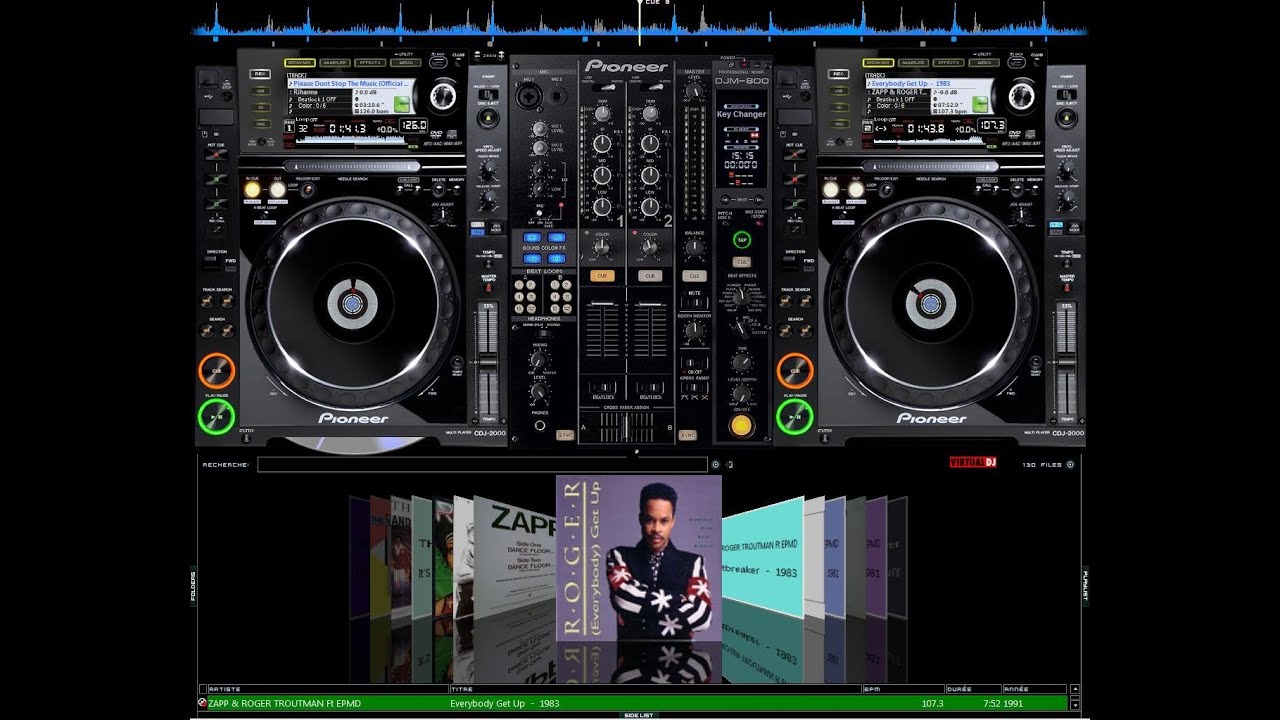
Task: Set loop out with right deck OUT button
Action: tap(855, 189)
